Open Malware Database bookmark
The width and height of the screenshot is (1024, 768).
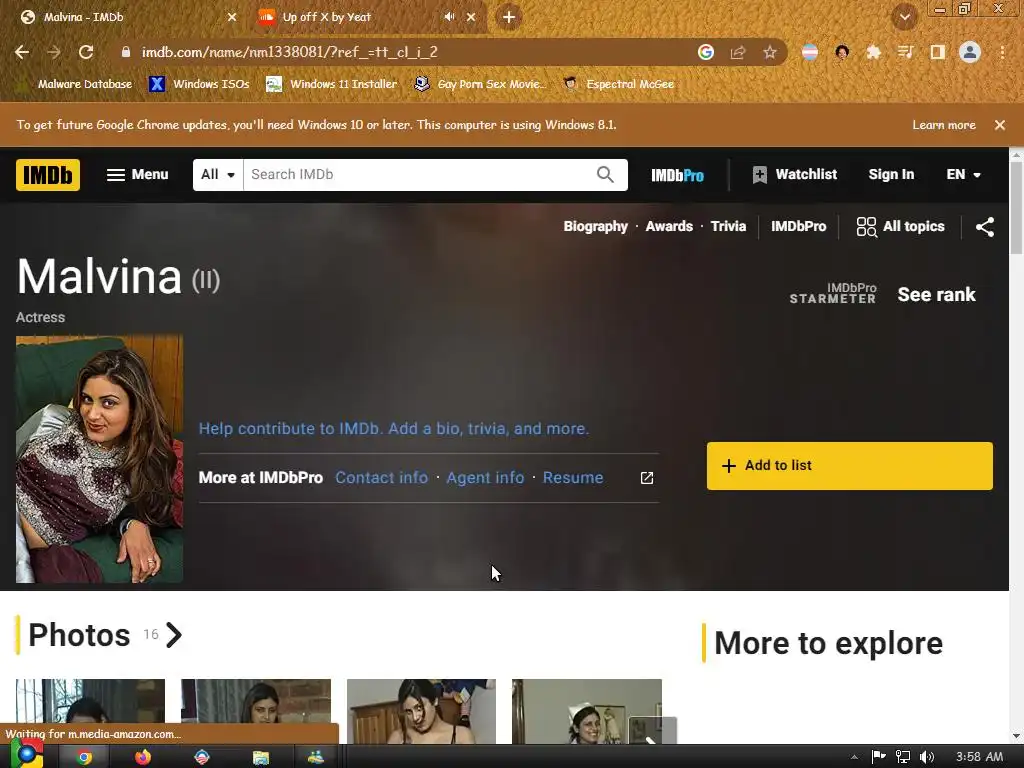[76, 84]
